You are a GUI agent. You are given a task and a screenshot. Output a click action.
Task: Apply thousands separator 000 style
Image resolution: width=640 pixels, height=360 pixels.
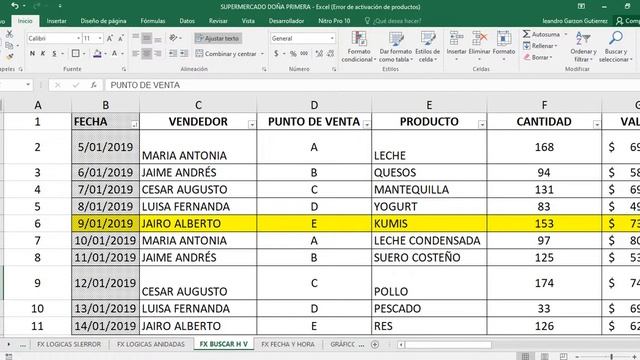pyautogui.click(x=304, y=53)
